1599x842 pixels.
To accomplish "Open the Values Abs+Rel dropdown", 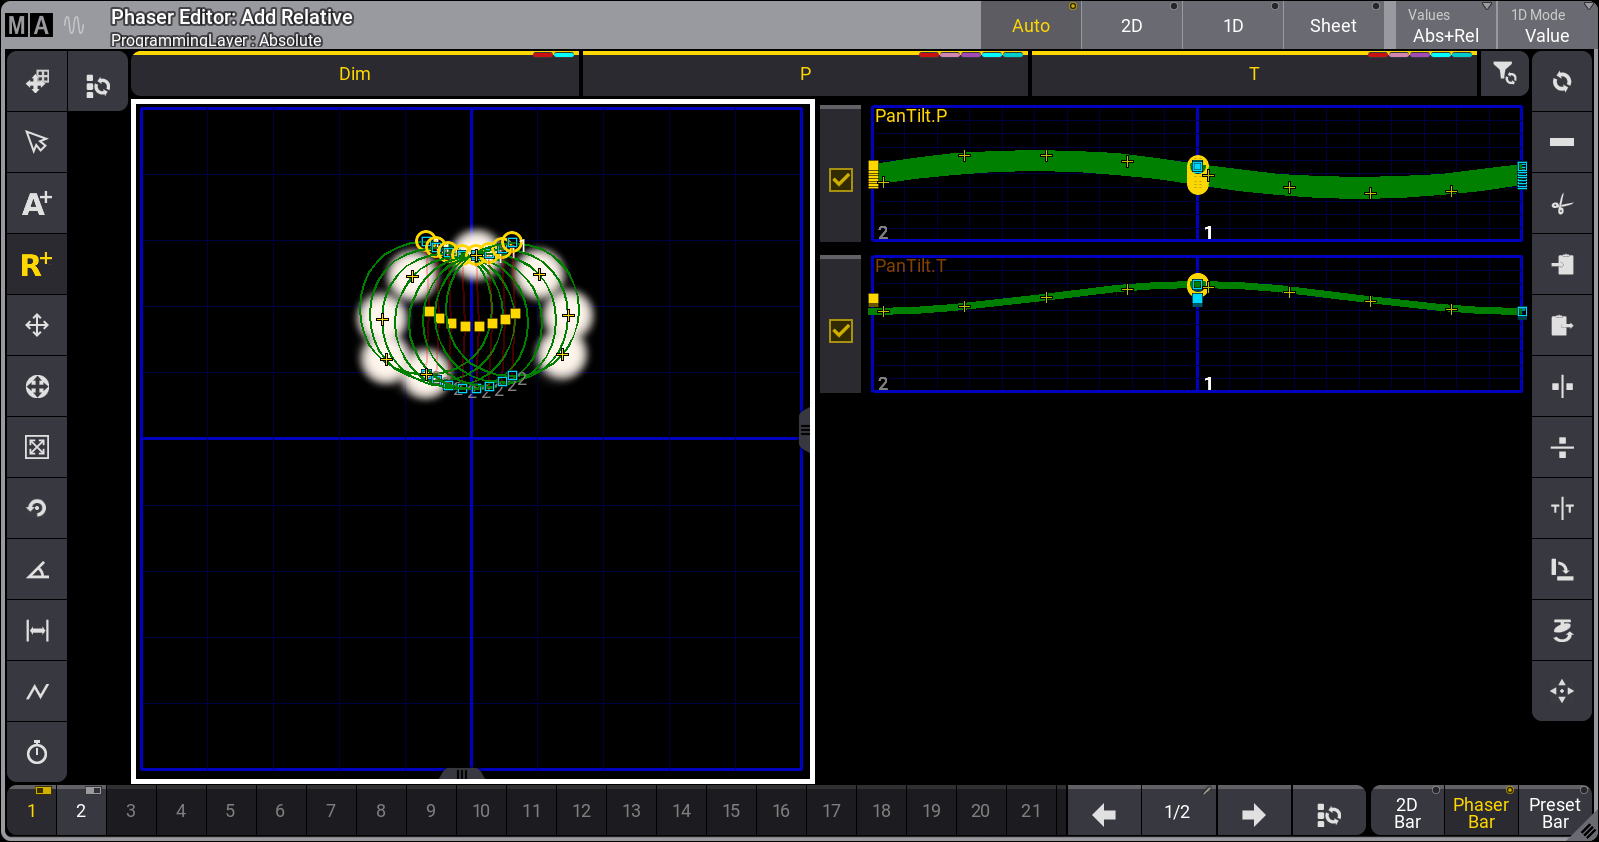I will pos(1445,26).
